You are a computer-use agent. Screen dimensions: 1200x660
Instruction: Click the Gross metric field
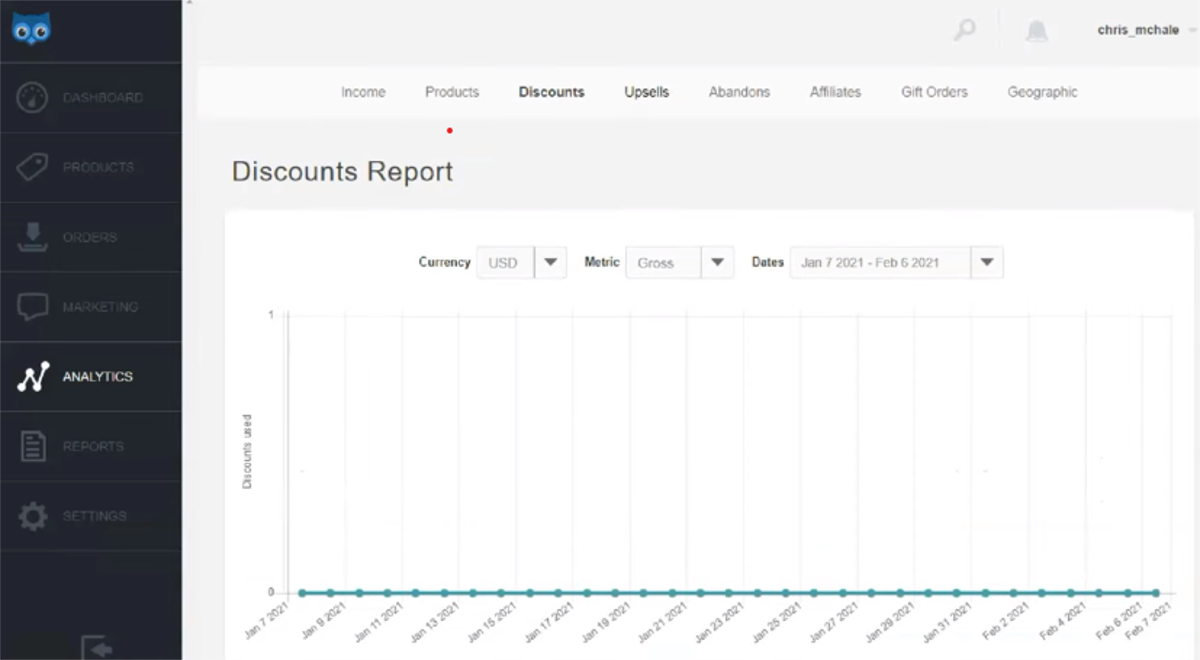[664, 263]
